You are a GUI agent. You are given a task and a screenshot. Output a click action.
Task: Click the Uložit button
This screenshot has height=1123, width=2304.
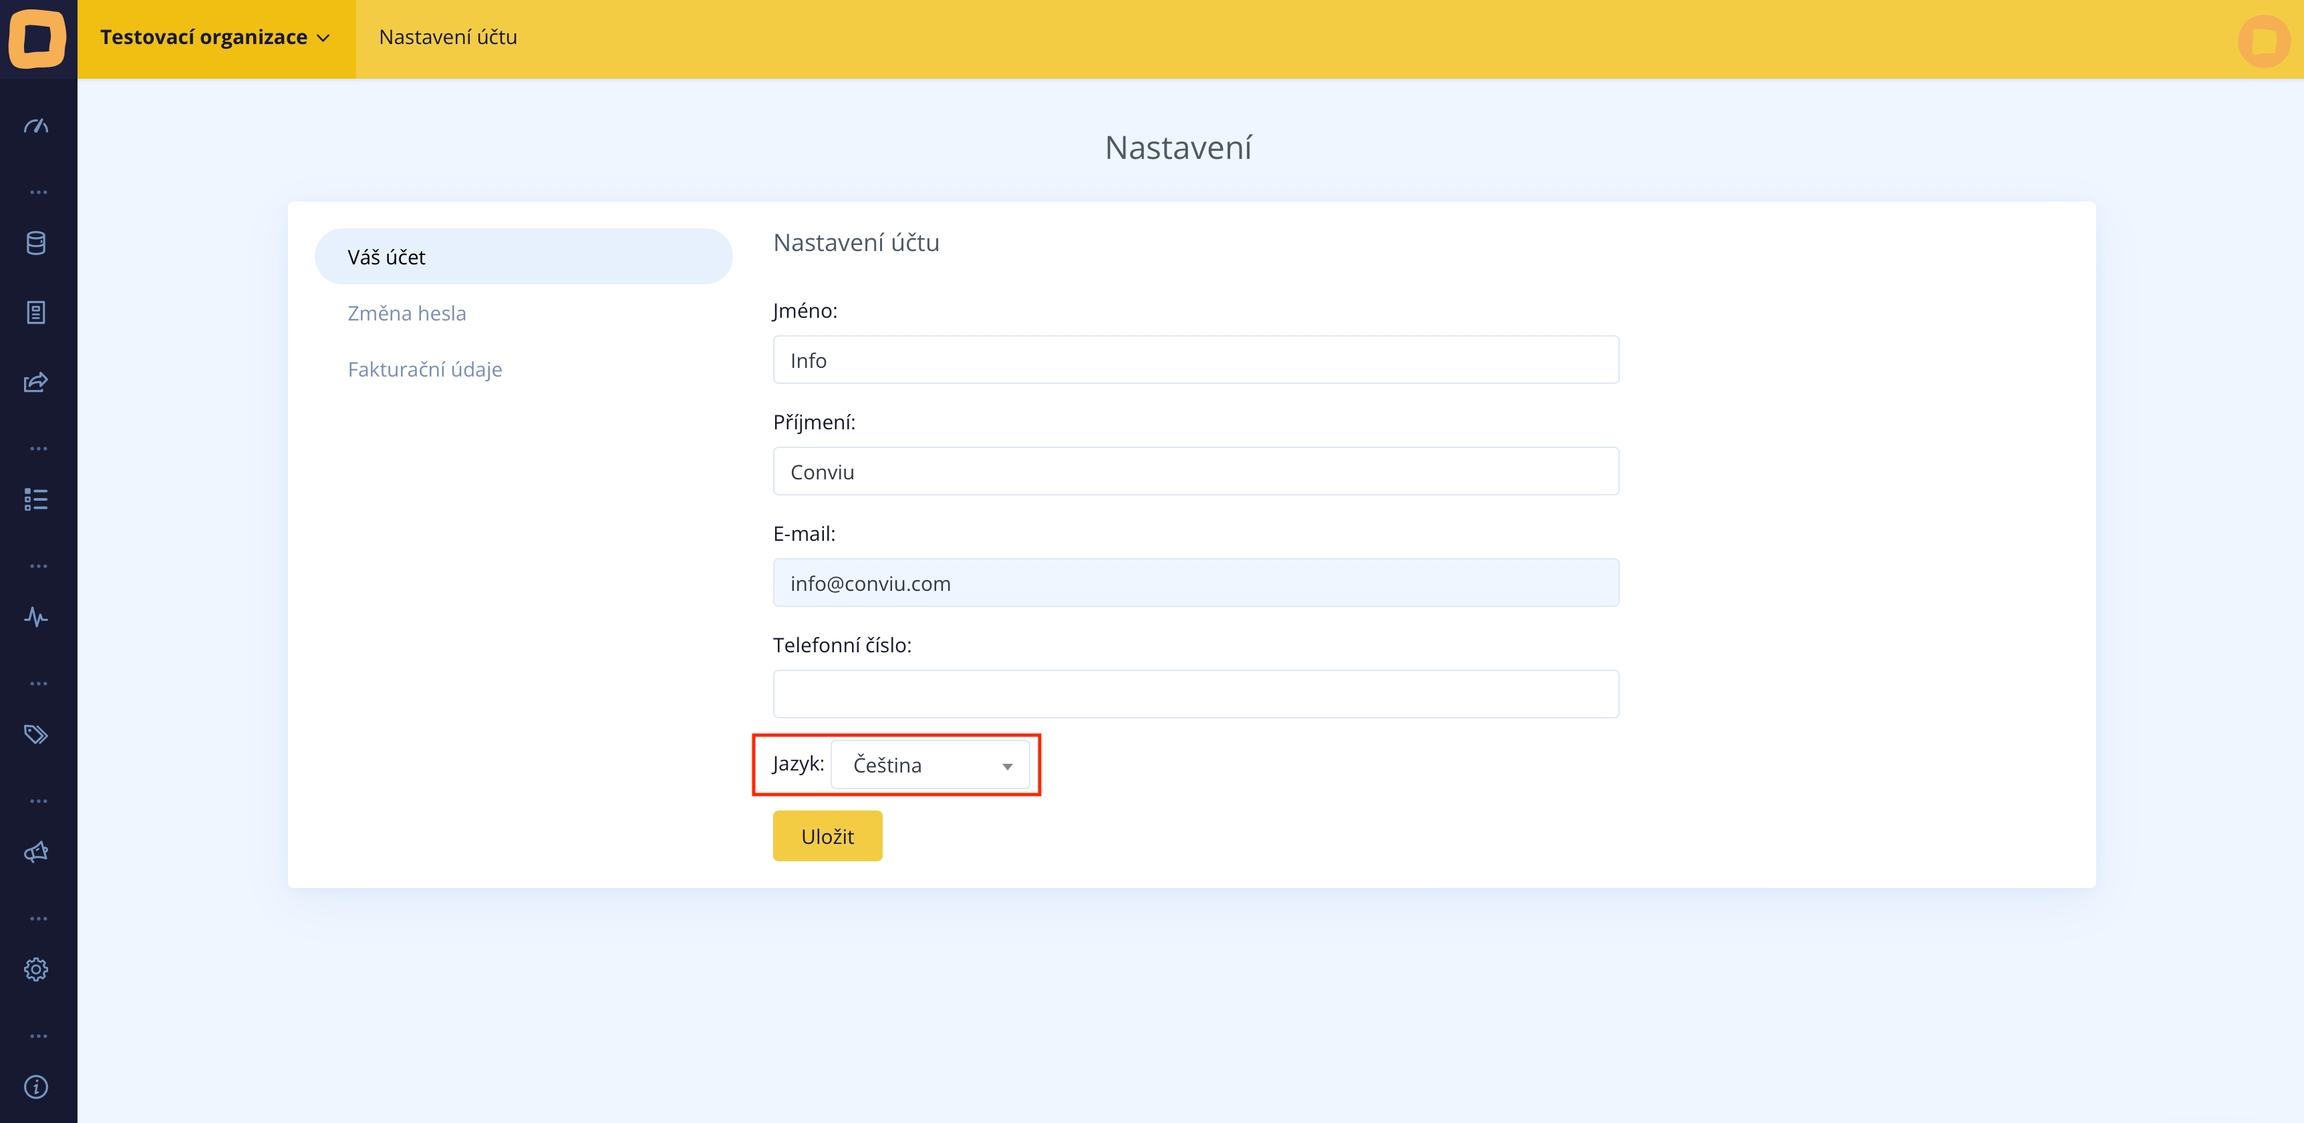click(827, 836)
